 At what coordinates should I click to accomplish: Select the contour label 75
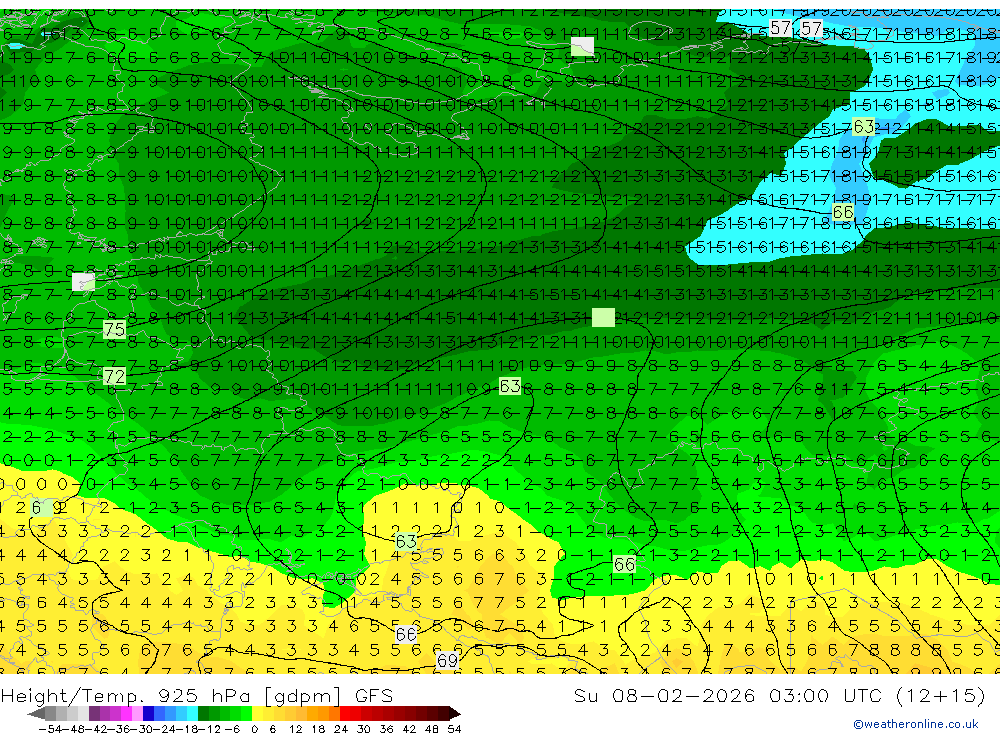tap(114, 330)
